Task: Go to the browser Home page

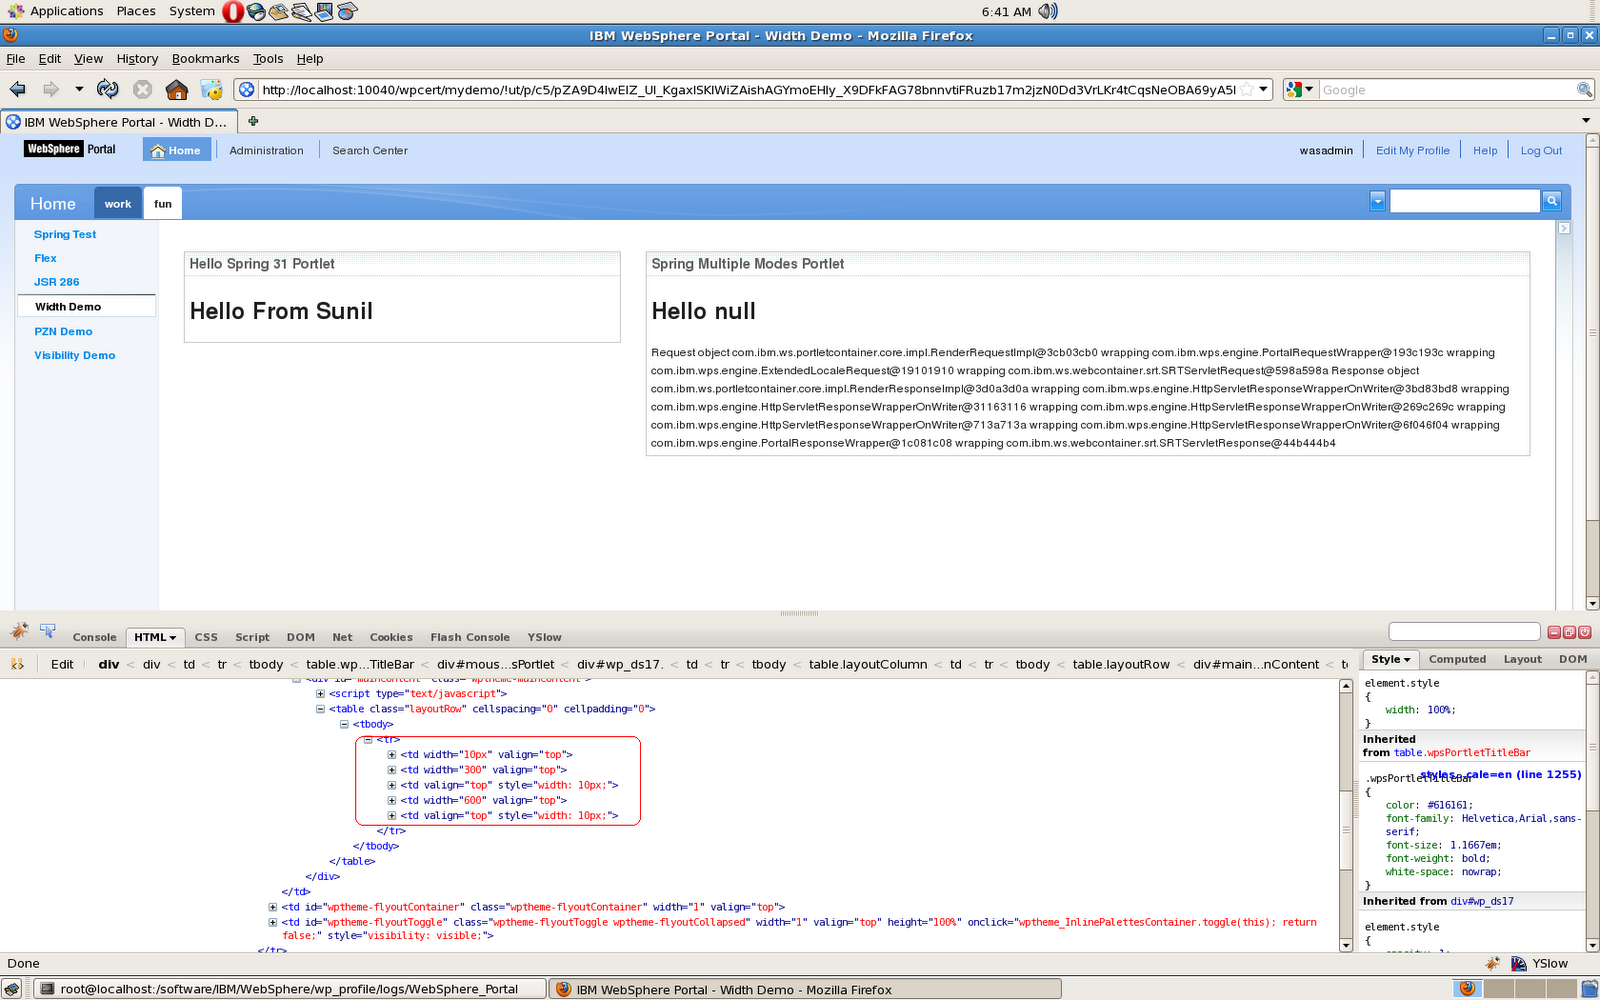Action: point(177,89)
